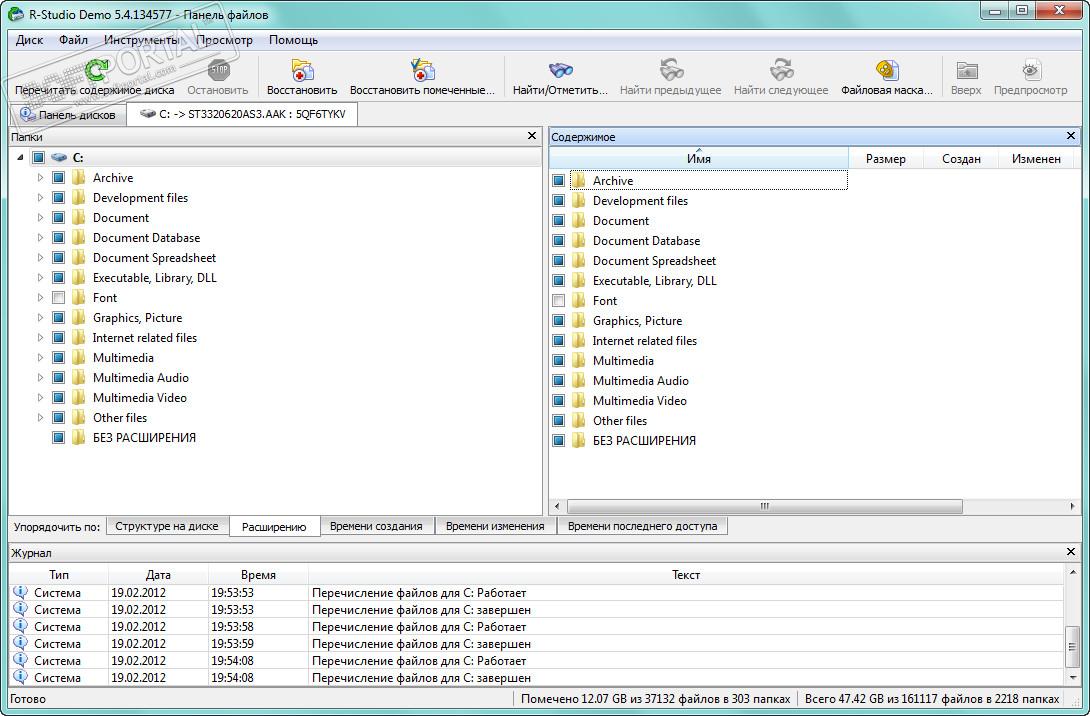Open the Файл menu
This screenshot has width=1090, height=716.
tap(73, 40)
